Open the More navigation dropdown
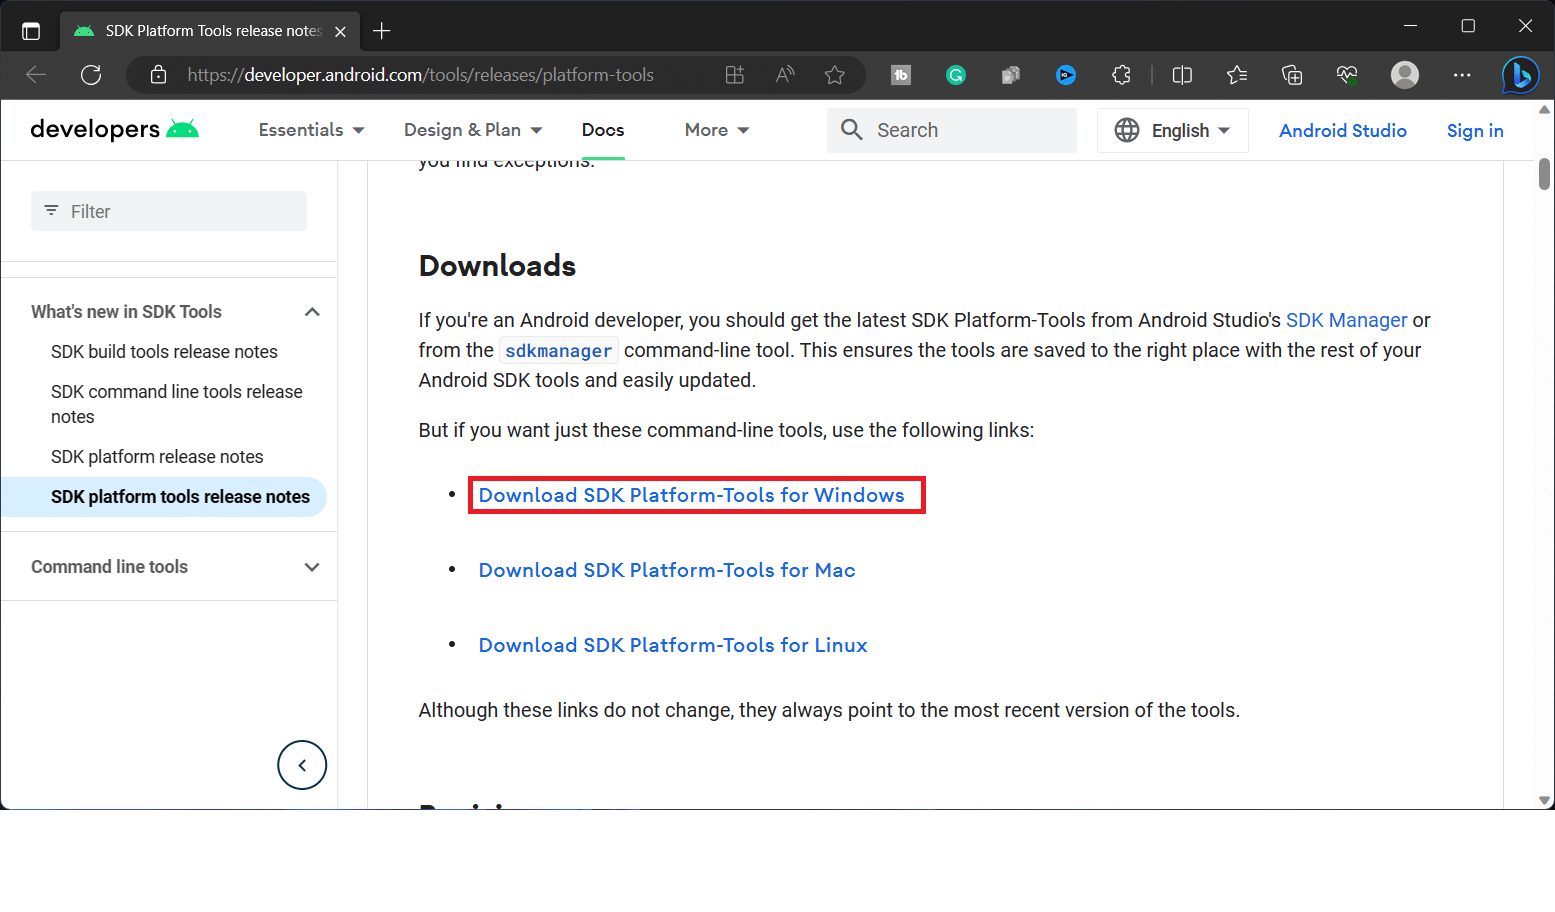This screenshot has height=912, width=1555. (x=716, y=130)
